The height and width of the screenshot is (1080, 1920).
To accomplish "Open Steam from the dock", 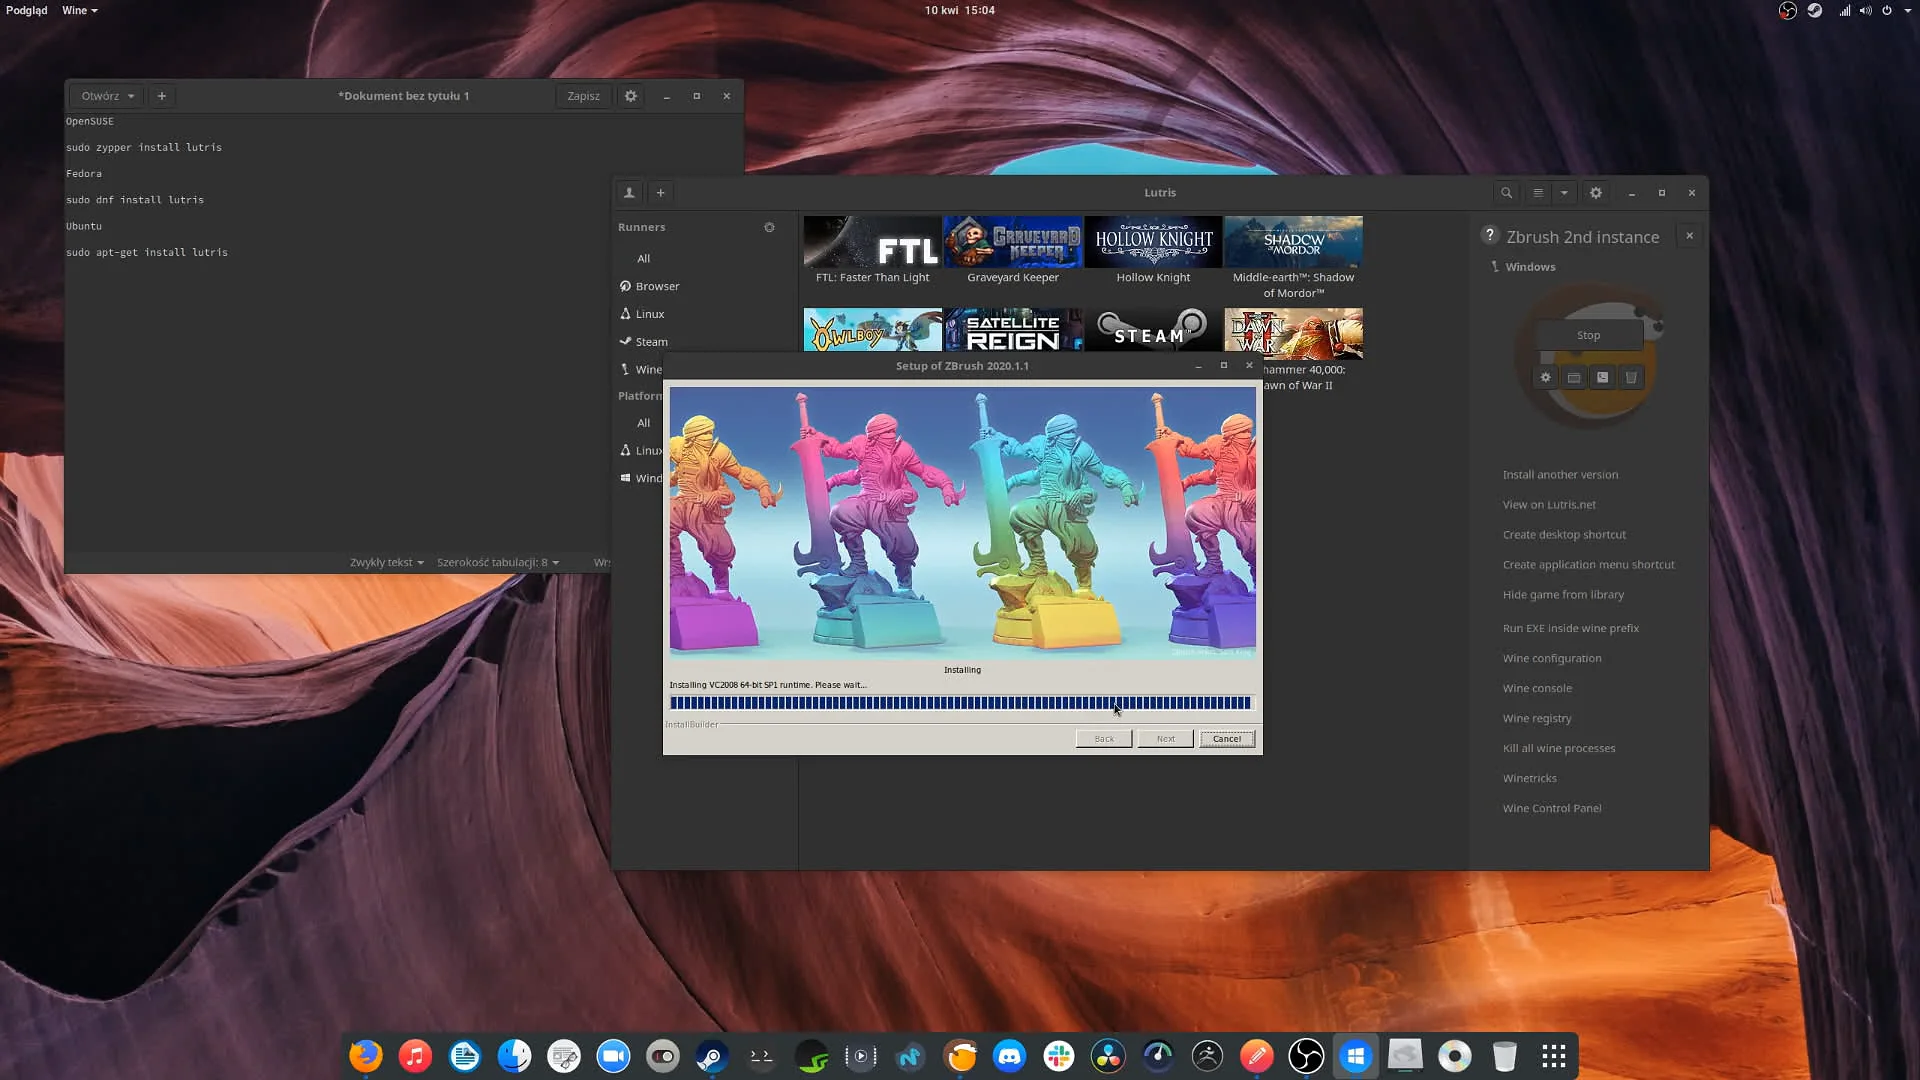I will (x=711, y=1056).
